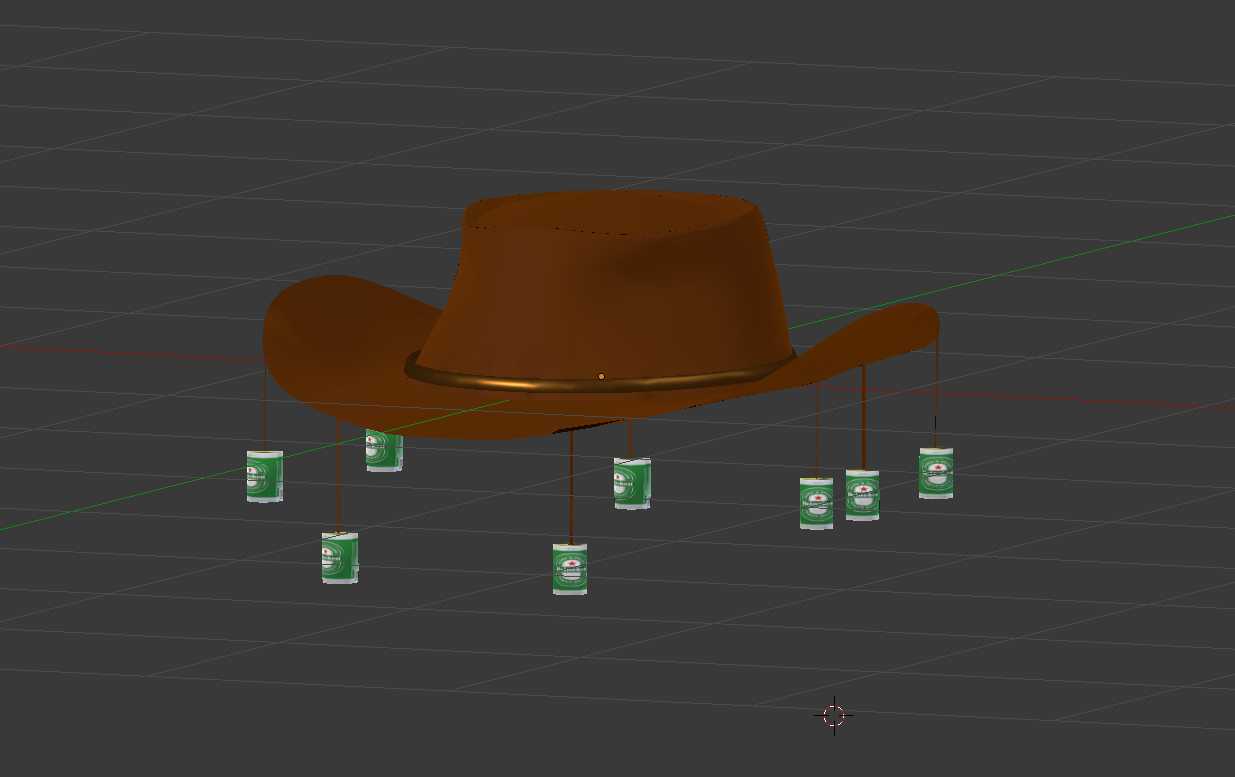This screenshot has width=1235, height=777.
Task: Select the higher can beneath the hat's center
Action: (x=632, y=483)
